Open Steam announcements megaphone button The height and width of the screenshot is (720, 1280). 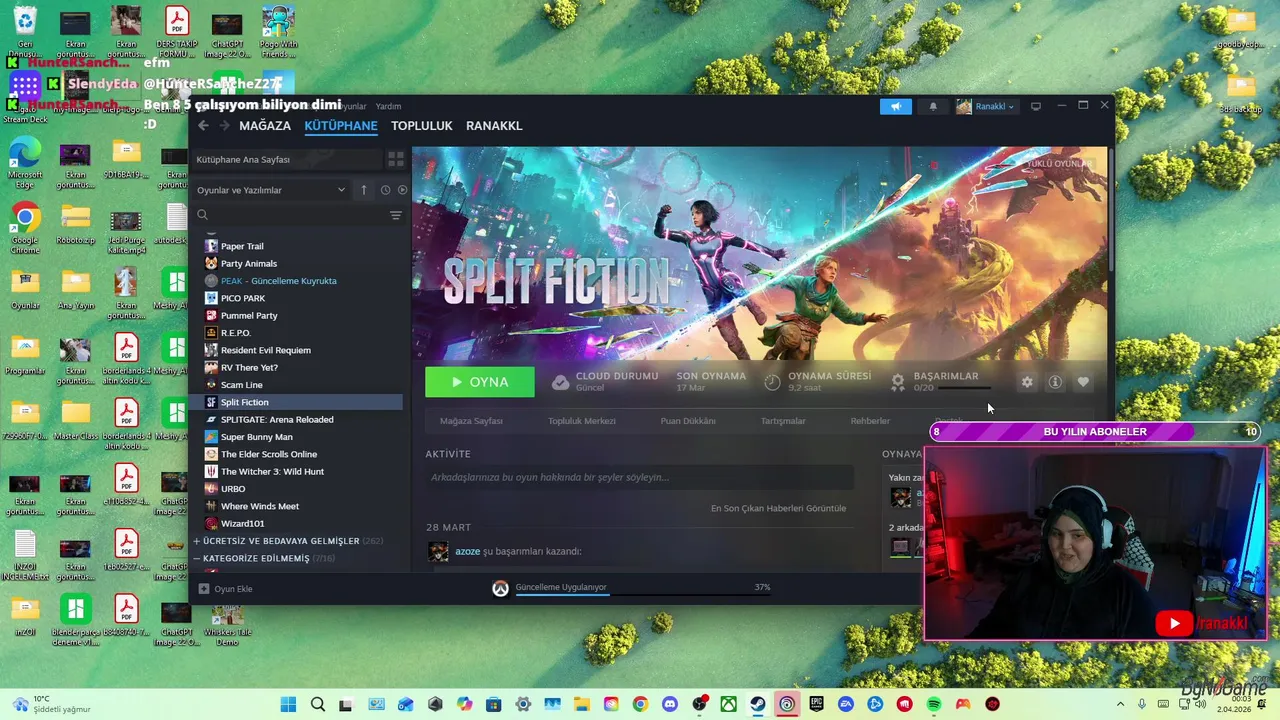896,107
